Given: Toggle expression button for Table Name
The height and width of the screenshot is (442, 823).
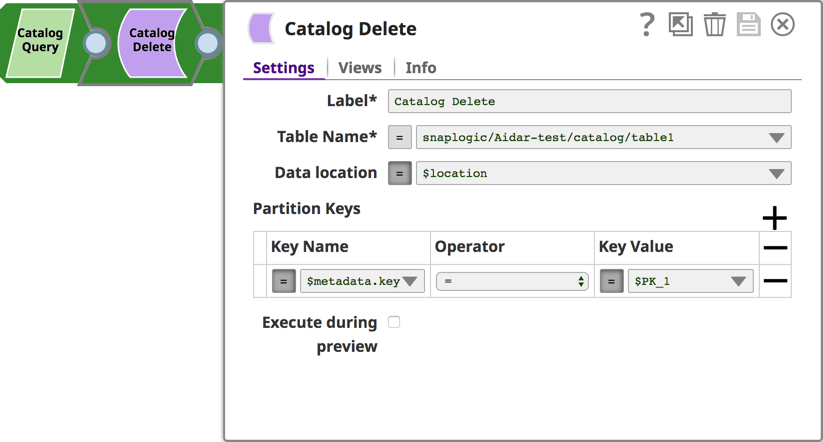Looking at the screenshot, I should (399, 137).
